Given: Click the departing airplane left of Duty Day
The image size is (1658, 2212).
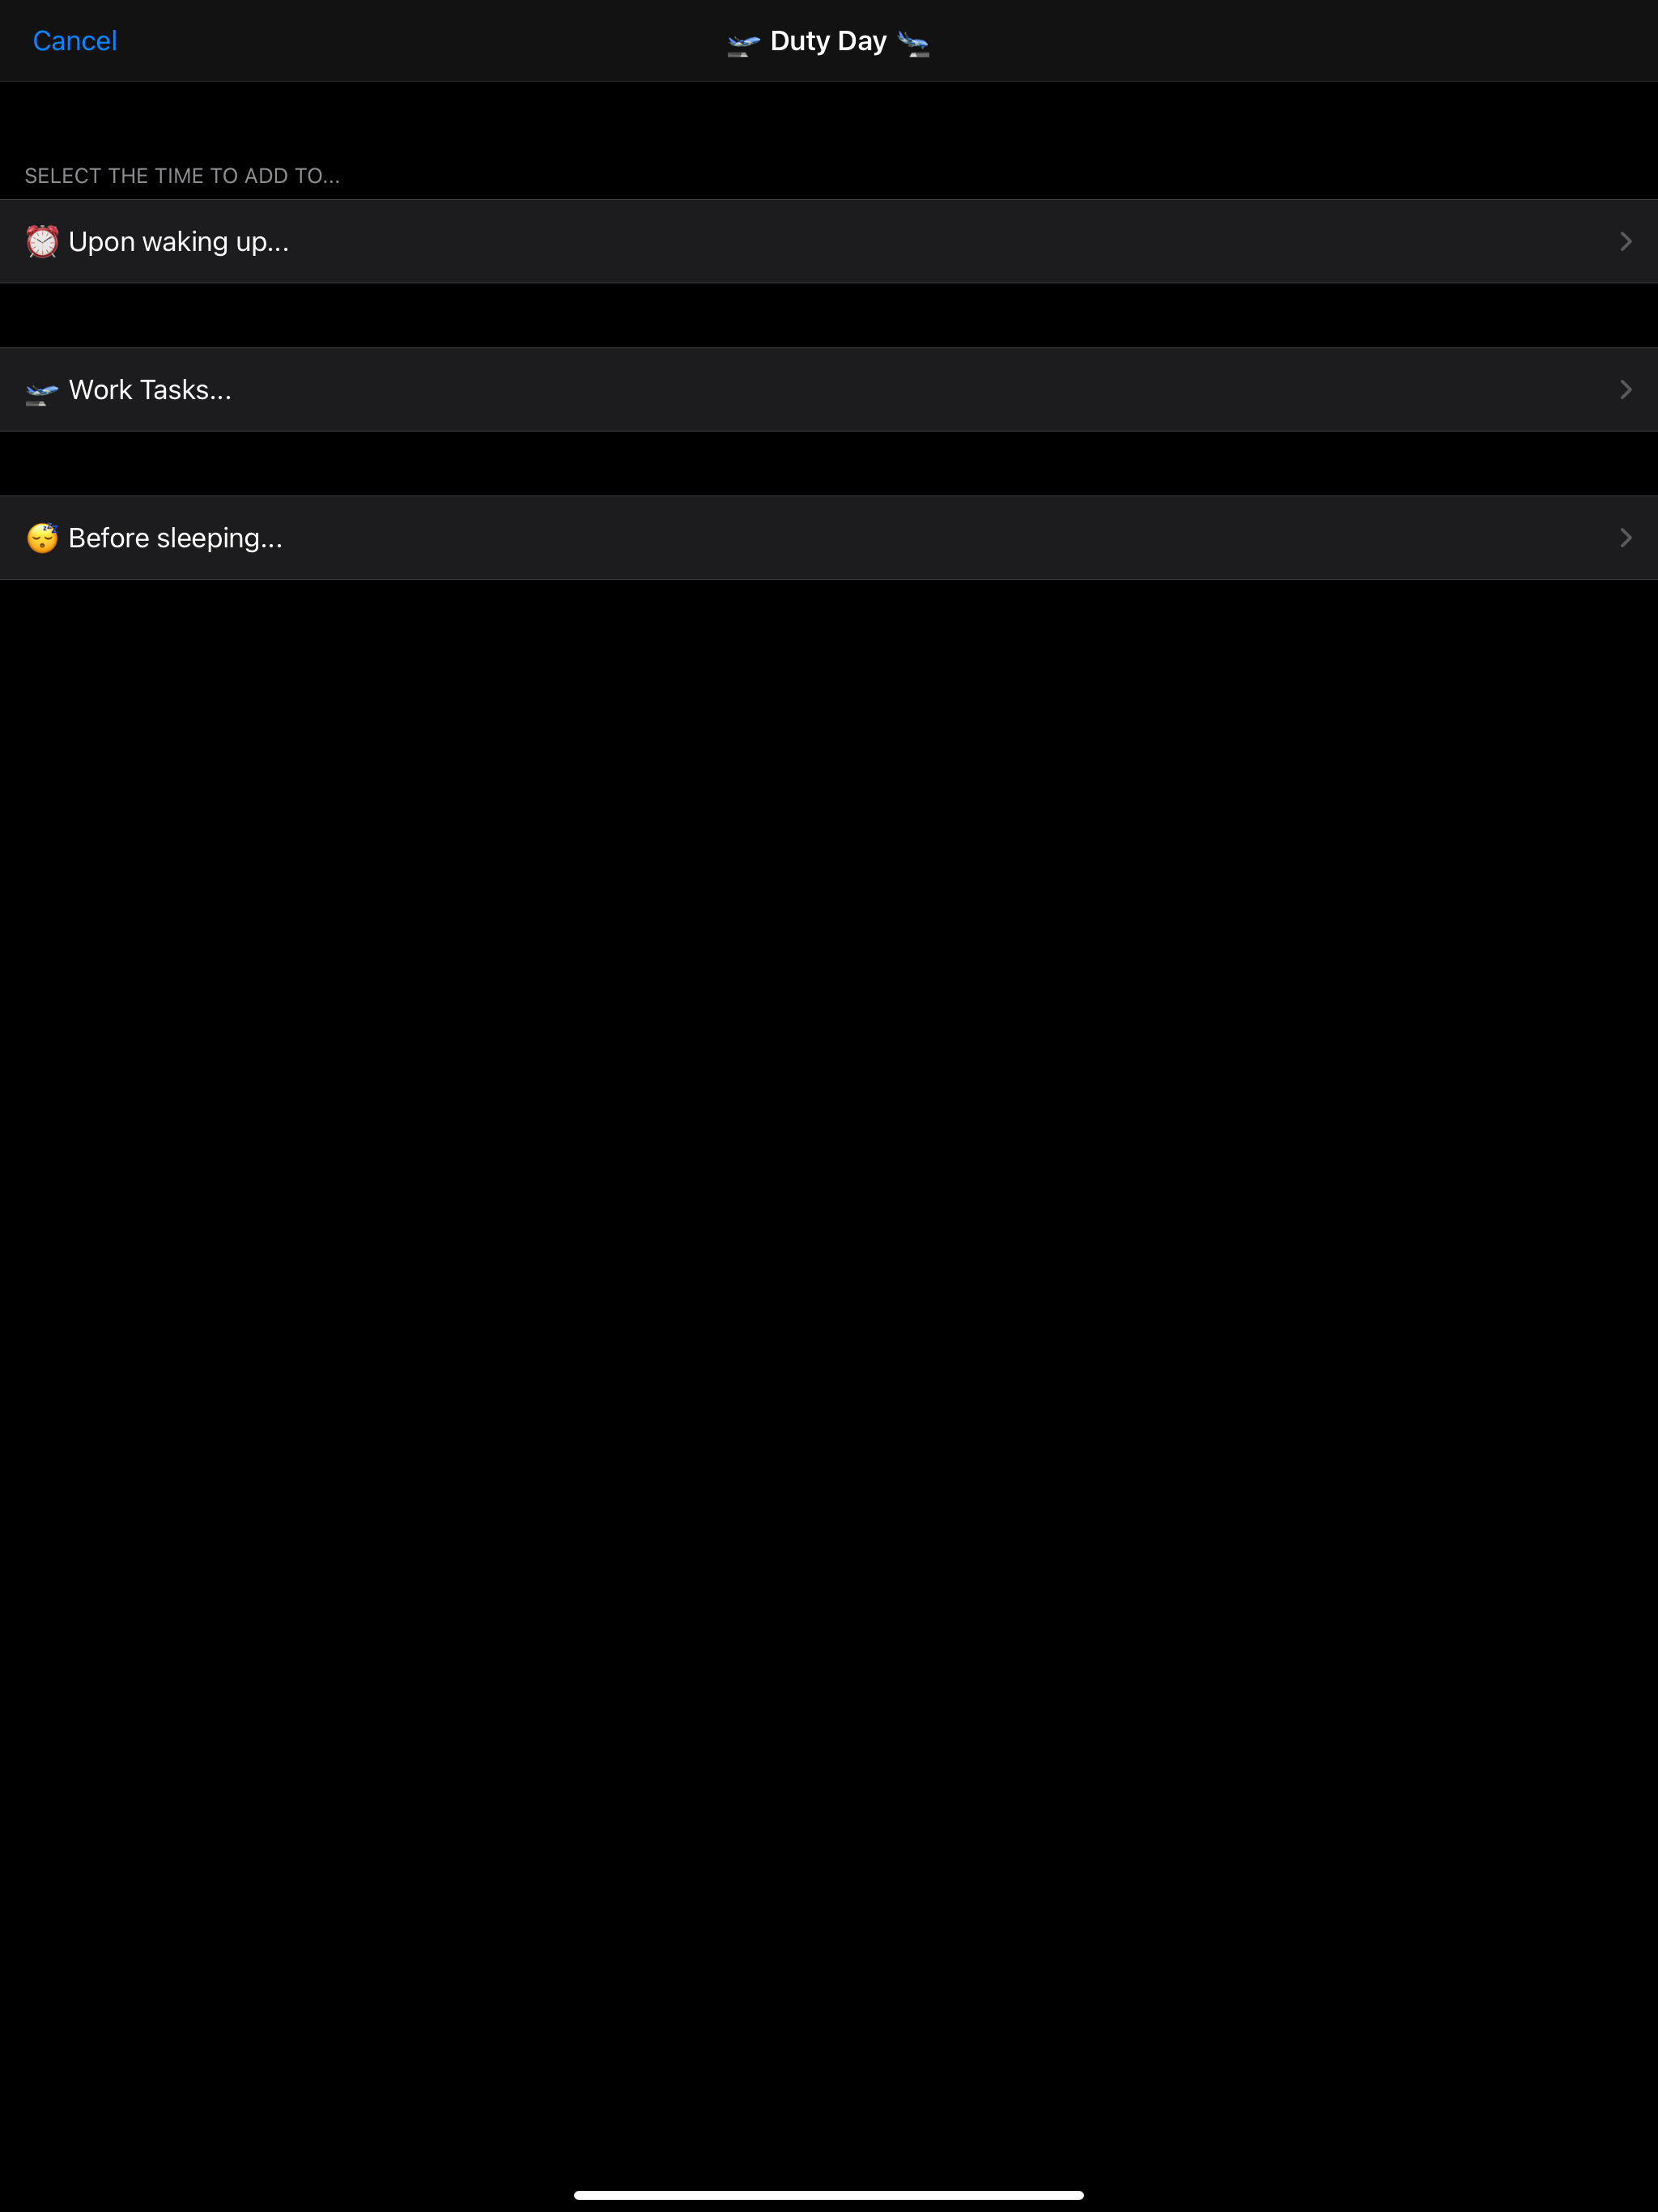Looking at the screenshot, I should 744,44.
